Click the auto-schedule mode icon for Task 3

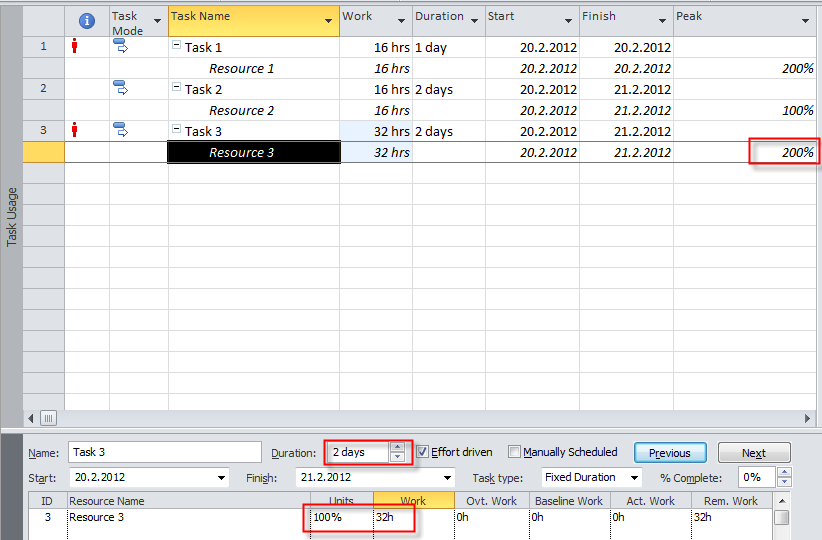point(121,130)
